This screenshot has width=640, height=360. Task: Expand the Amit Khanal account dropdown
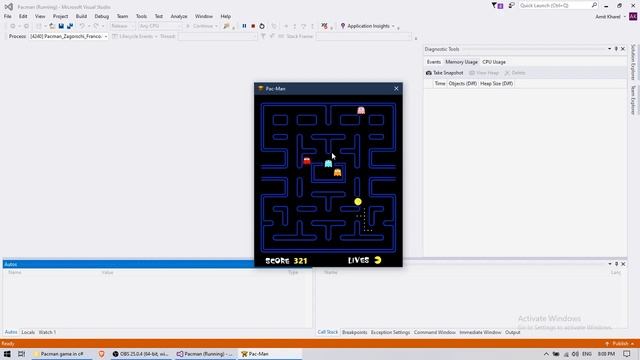click(x=624, y=17)
